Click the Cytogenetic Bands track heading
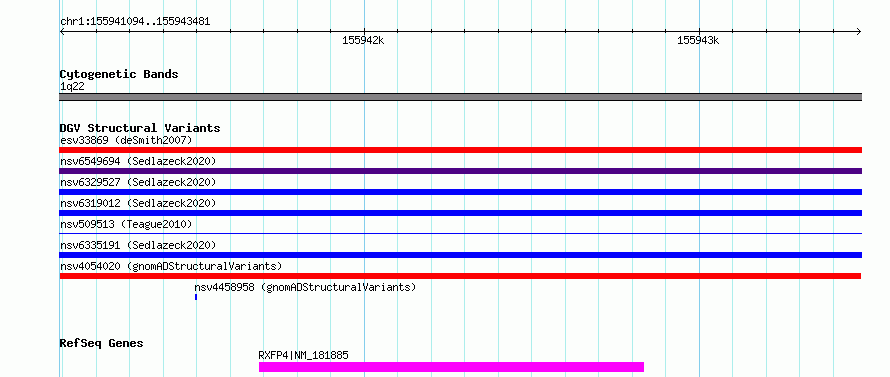890x377 pixels. tap(119, 74)
